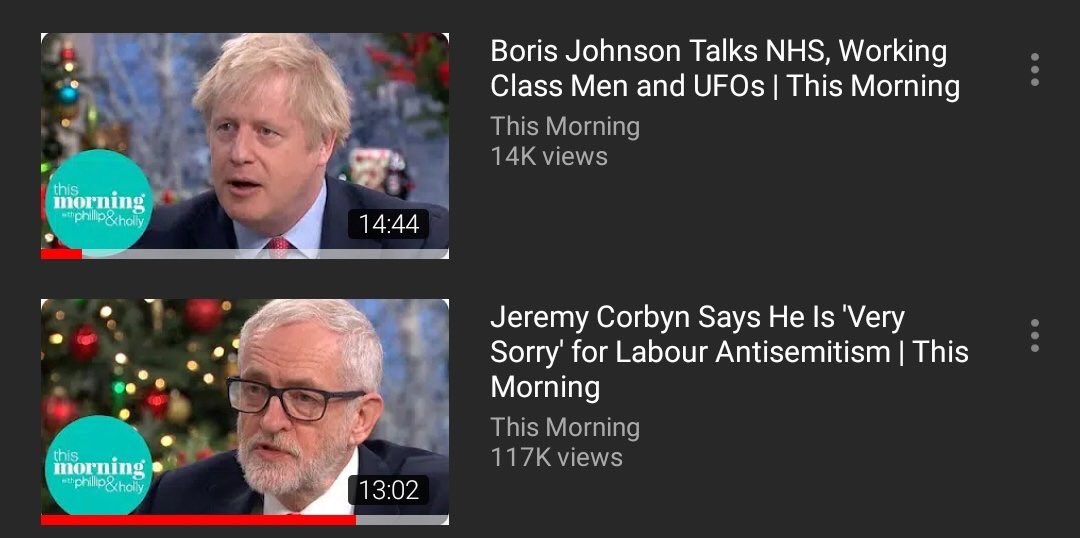Click 'Class Men and UFOs | This Morning' title line
The width and height of the screenshot is (1080, 538).
click(x=725, y=86)
